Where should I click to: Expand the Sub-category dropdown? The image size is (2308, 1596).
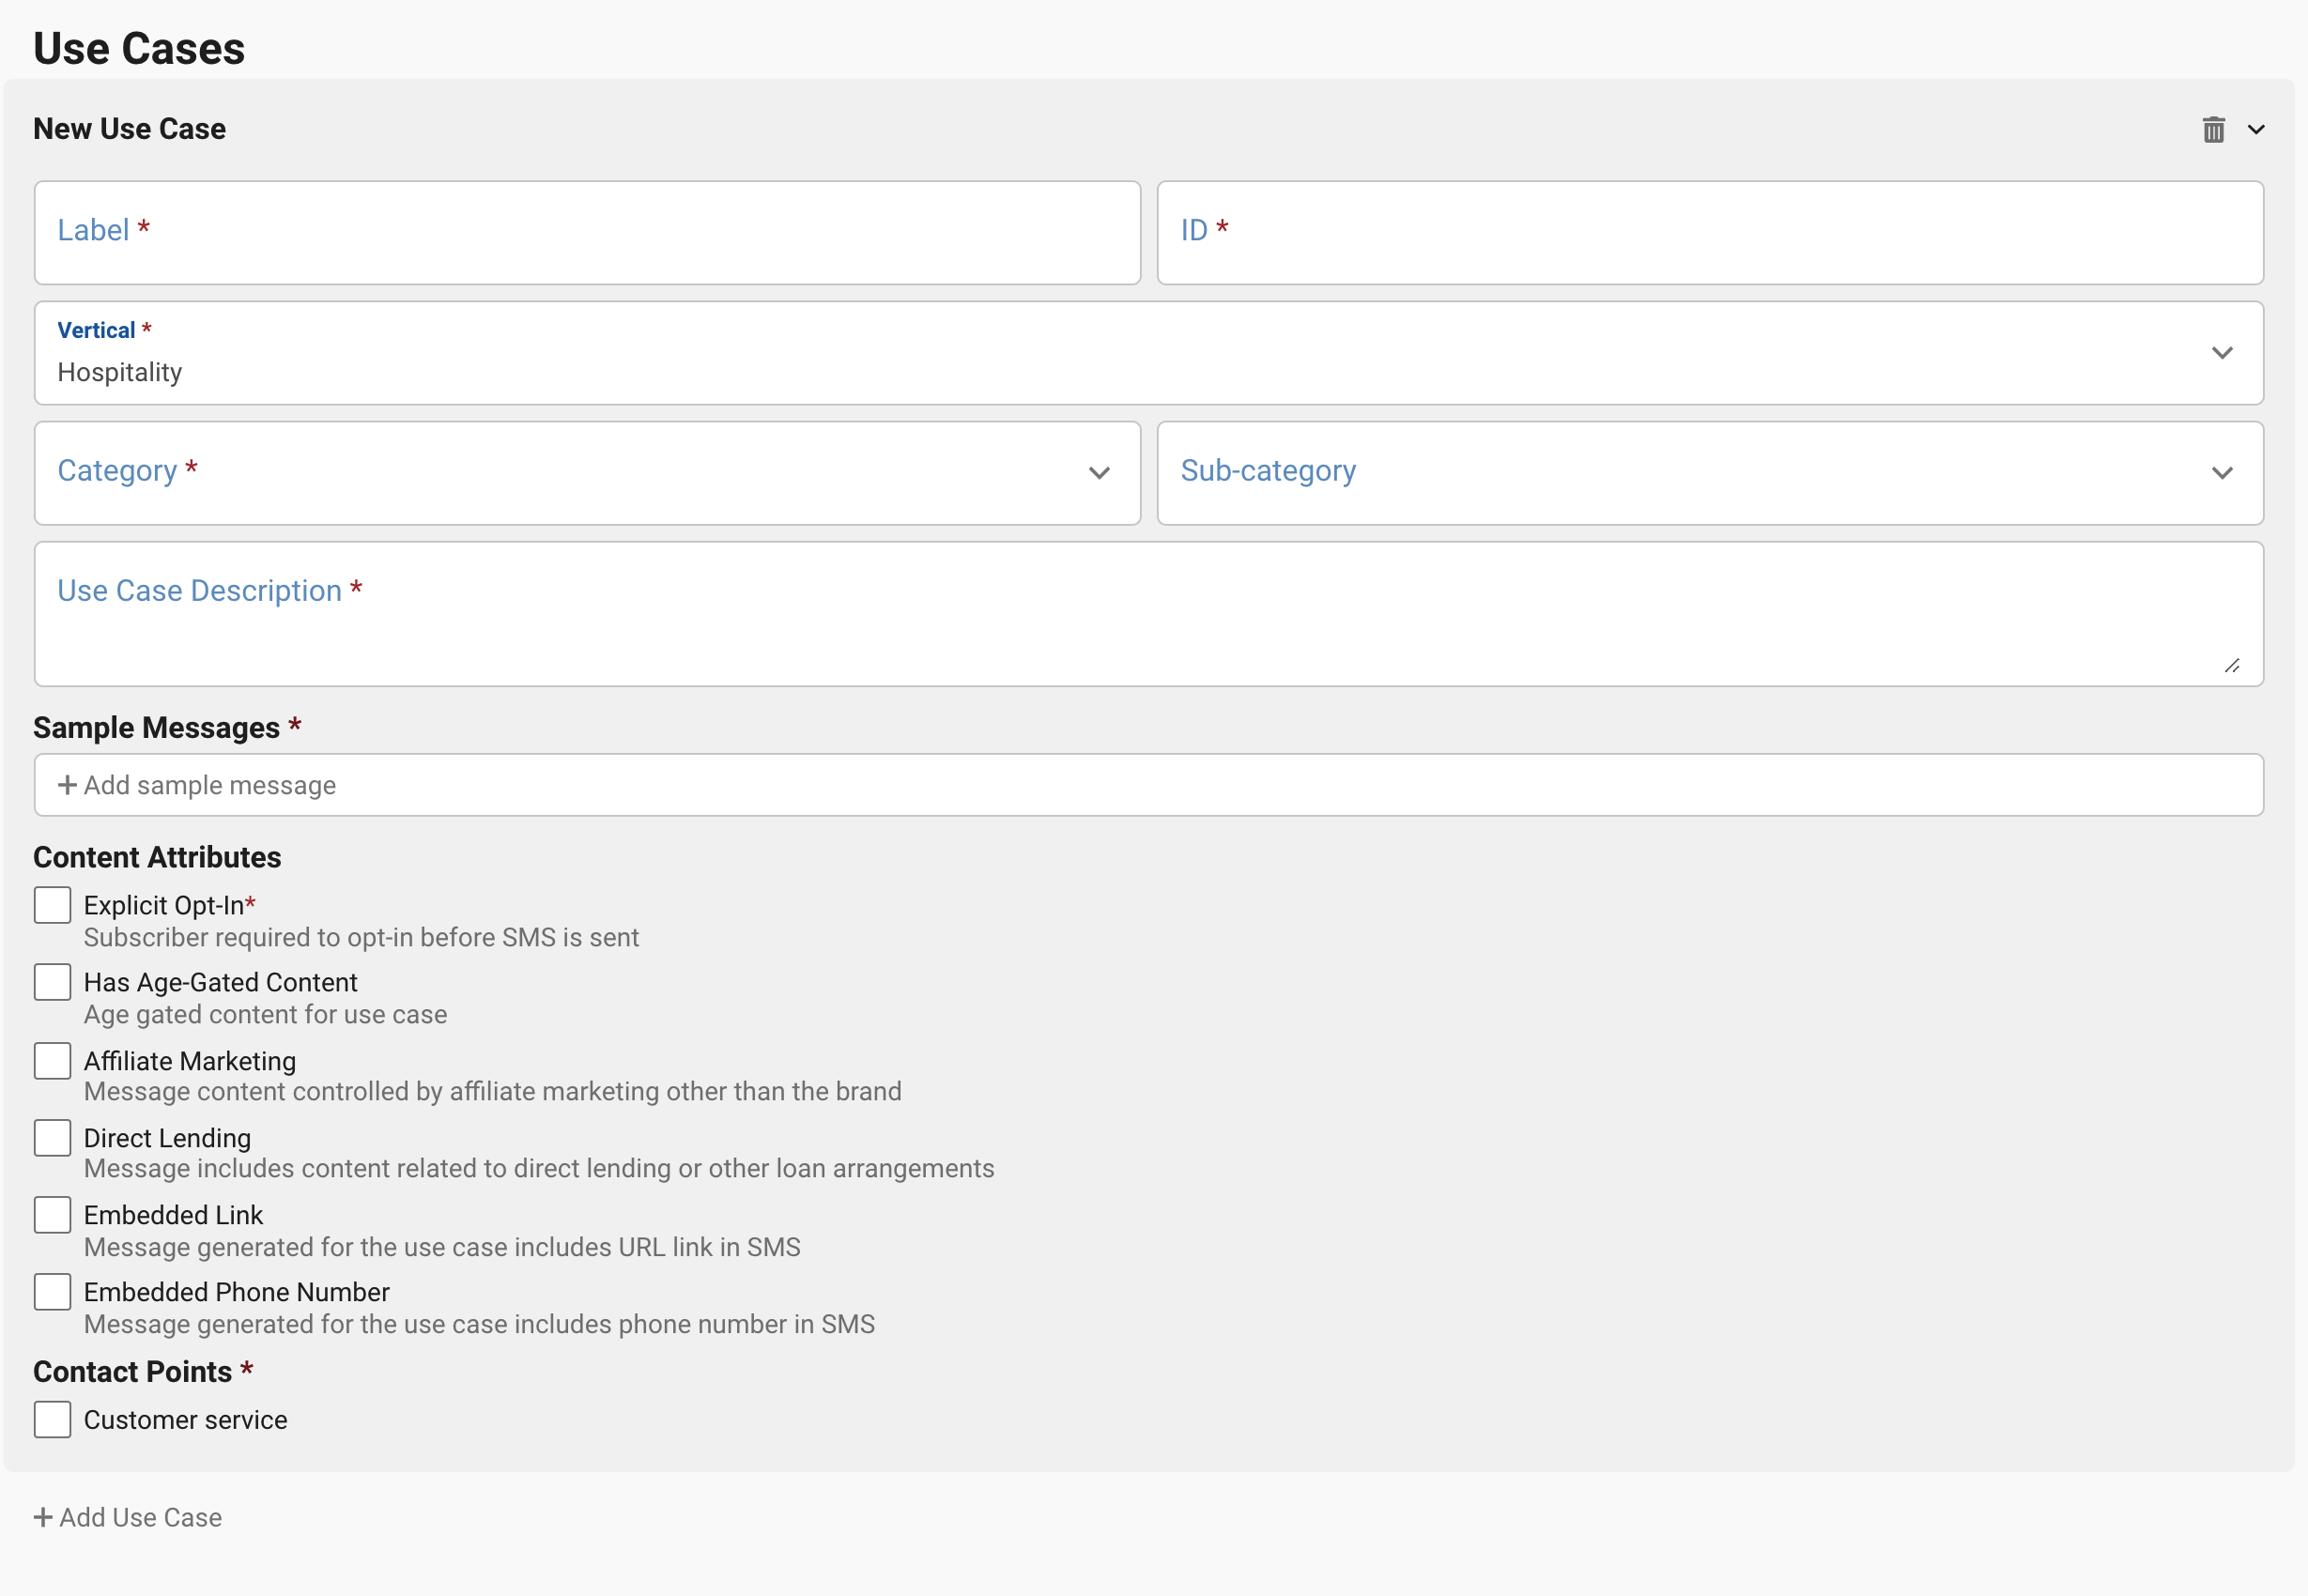pos(1709,473)
